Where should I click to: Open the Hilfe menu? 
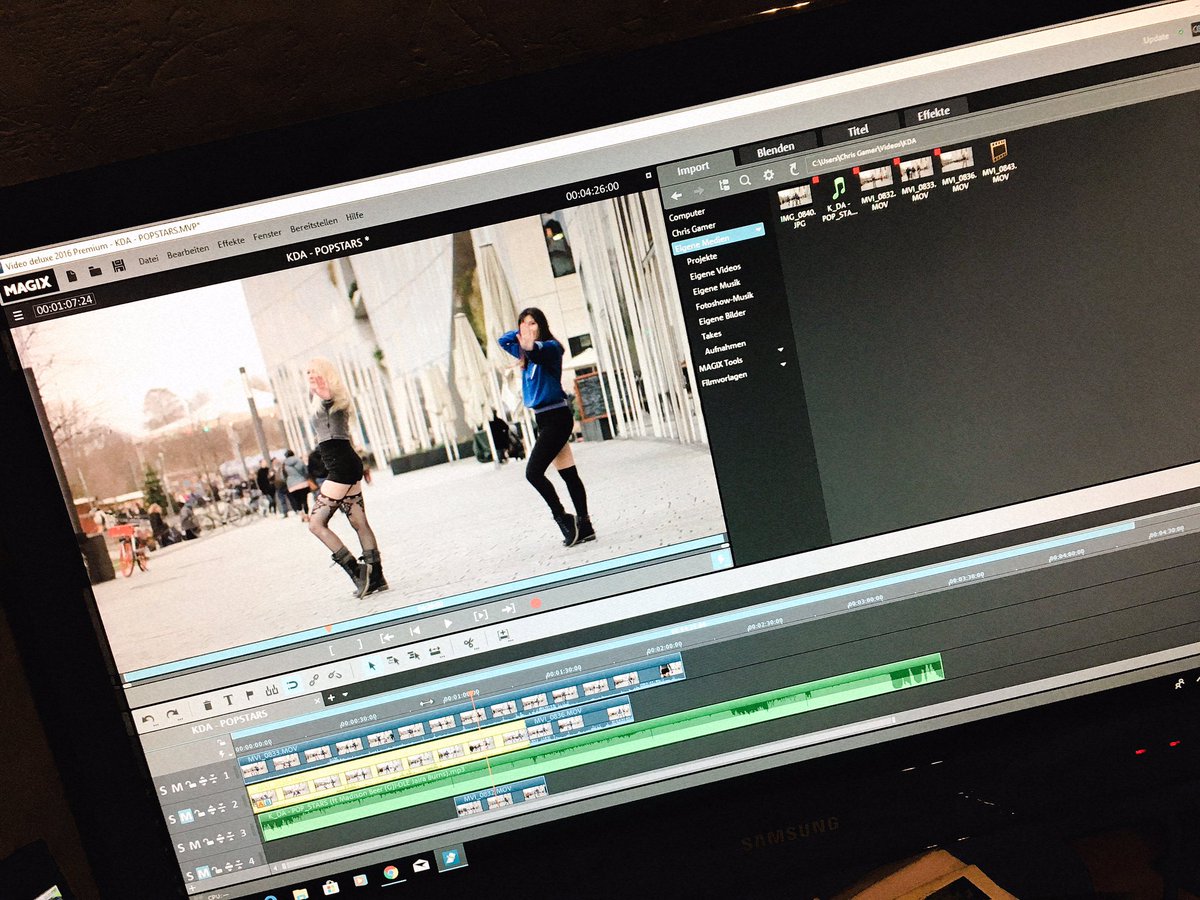pos(354,216)
